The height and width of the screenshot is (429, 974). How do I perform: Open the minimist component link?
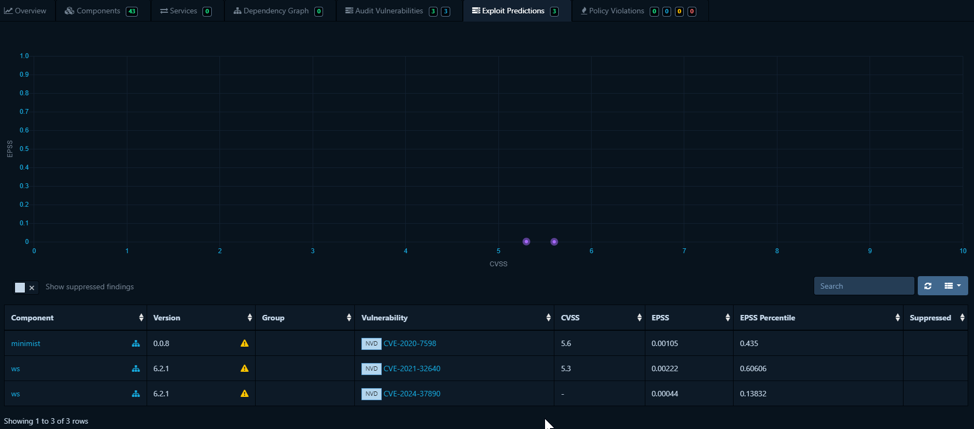tap(25, 343)
